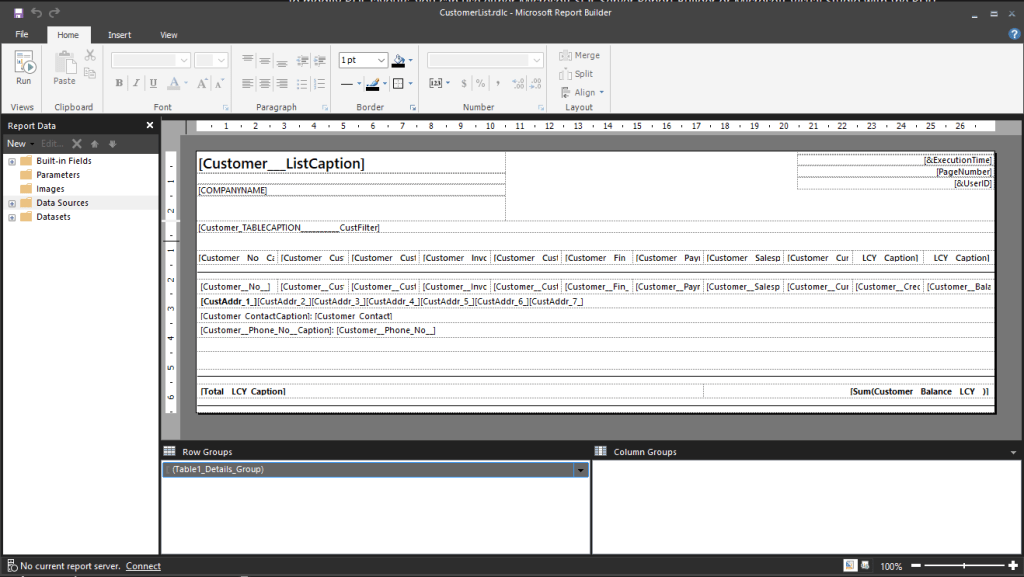The height and width of the screenshot is (577, 1024).
Task: Click the New button in Report Data
Action: pyautogui.click(x=18, y=144)
